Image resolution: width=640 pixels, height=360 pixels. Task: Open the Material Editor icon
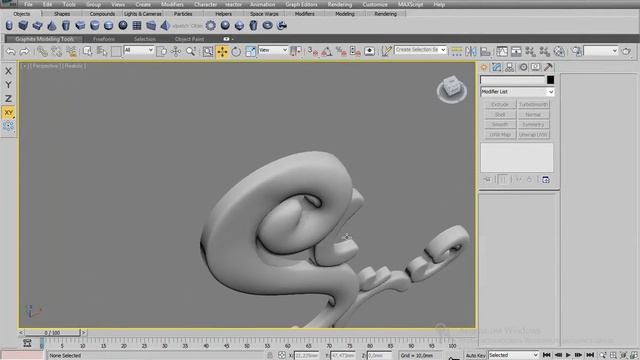pyautogui.click(x=559, y=51)
